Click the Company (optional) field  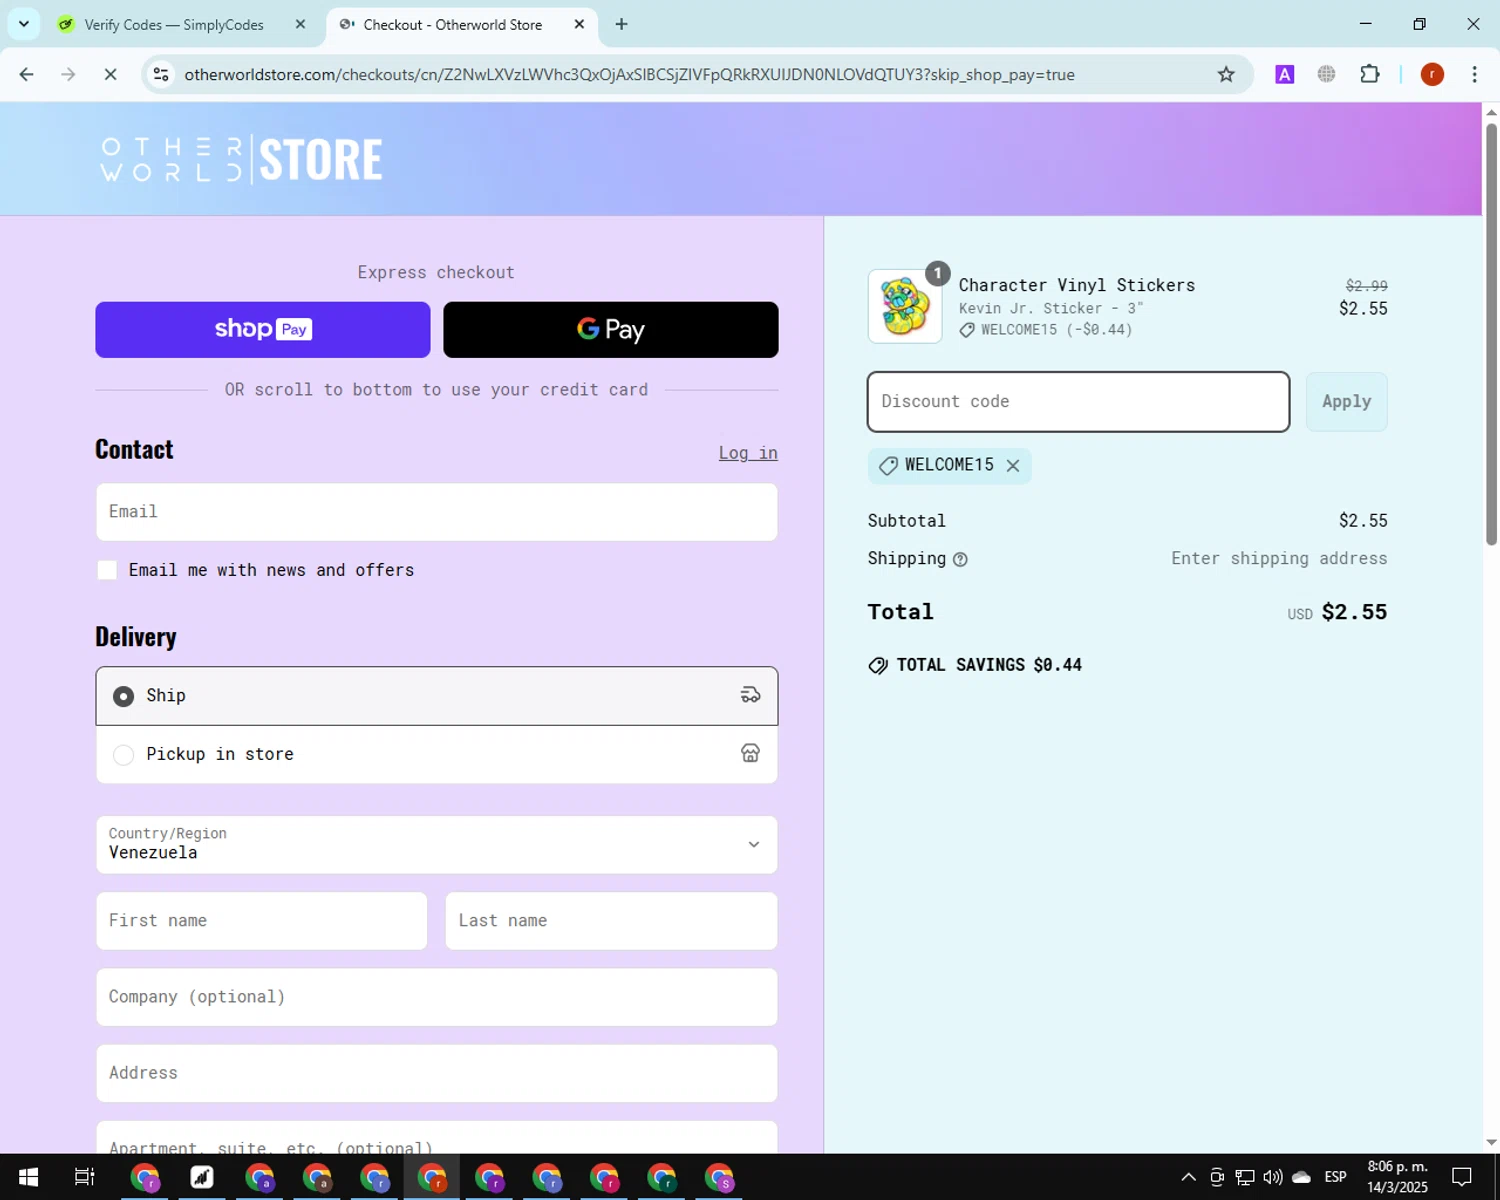click(x=437, y=997)
